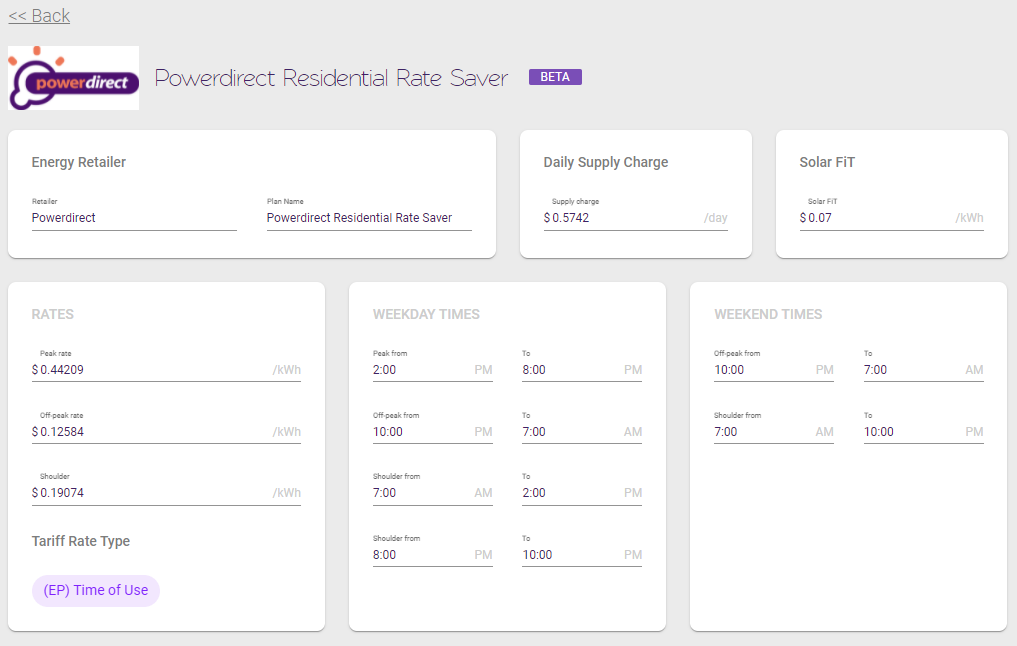Screen dimensions: 1017x646
Task: Click the Energy Retailer card heading
Action: coord(78,162)
